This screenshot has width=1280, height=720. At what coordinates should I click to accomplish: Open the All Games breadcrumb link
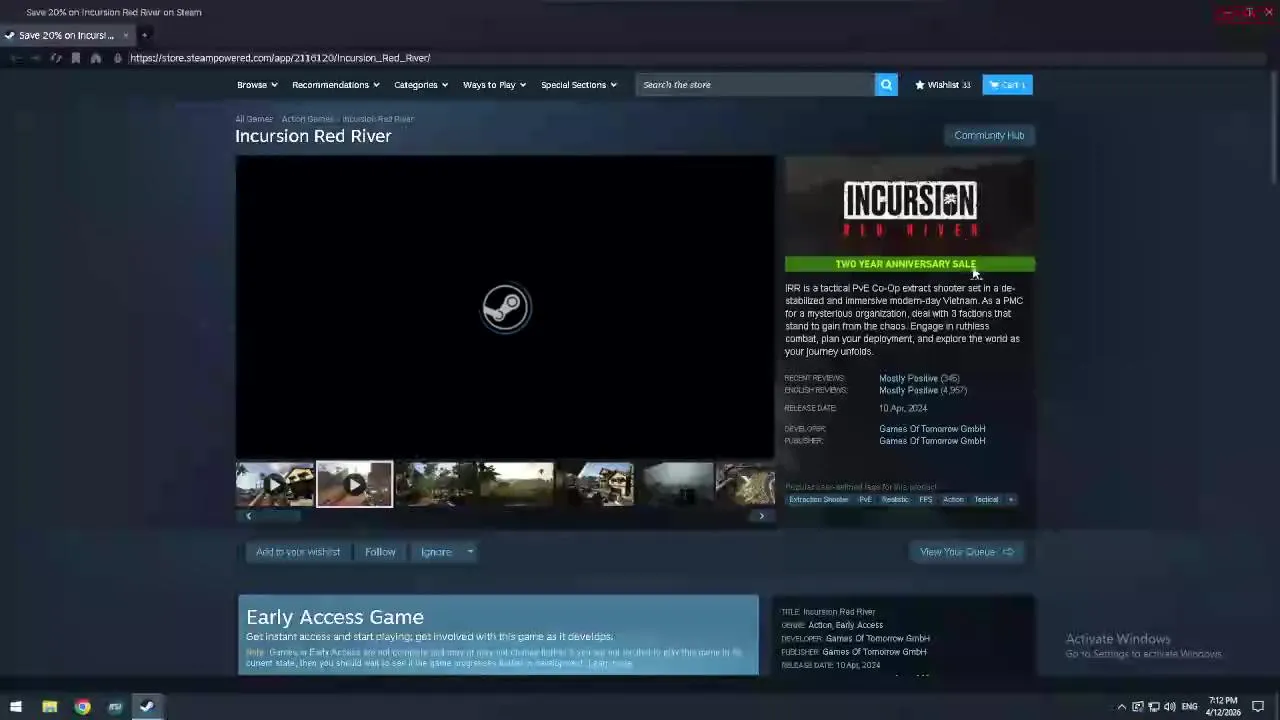point(254,119)
